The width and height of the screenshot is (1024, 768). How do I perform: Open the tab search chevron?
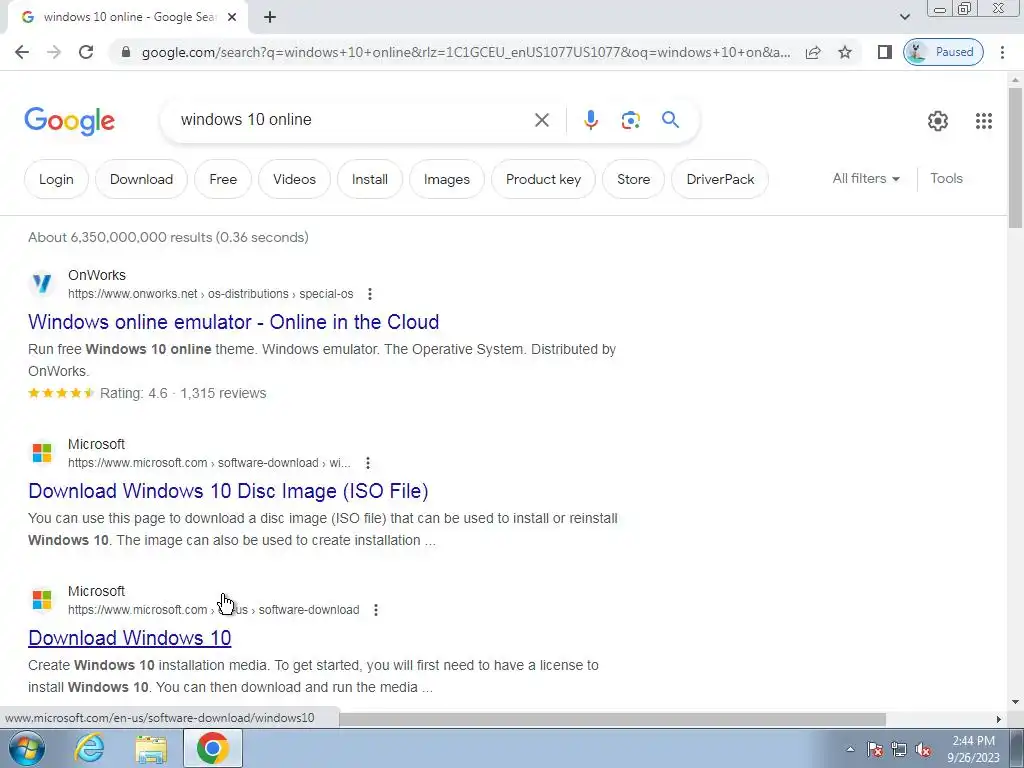pos(904,17)
